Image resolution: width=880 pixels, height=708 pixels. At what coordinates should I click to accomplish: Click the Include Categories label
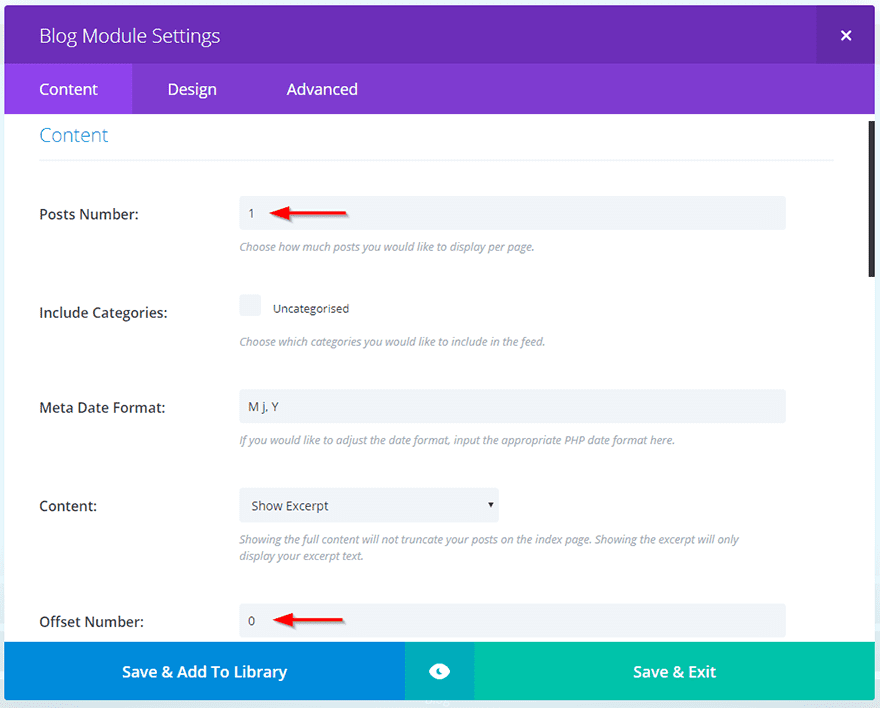tap(103, 313)
